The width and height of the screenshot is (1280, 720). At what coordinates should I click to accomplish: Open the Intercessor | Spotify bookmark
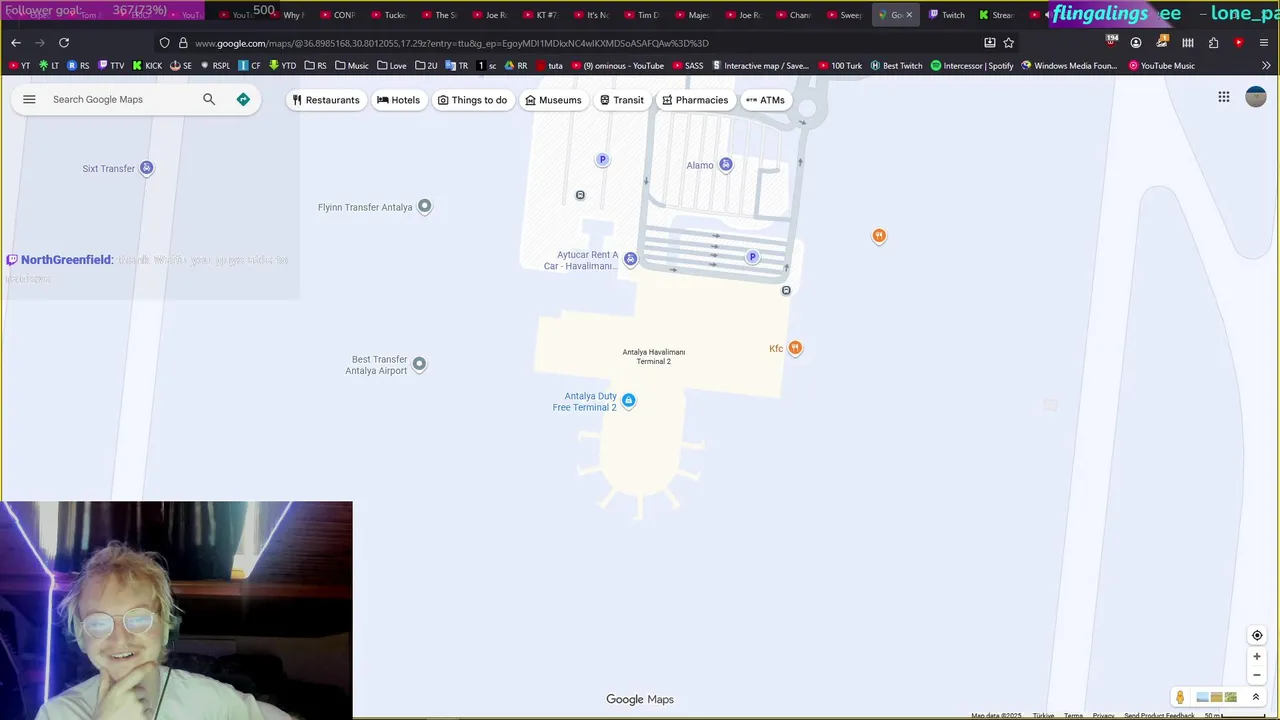972,66
